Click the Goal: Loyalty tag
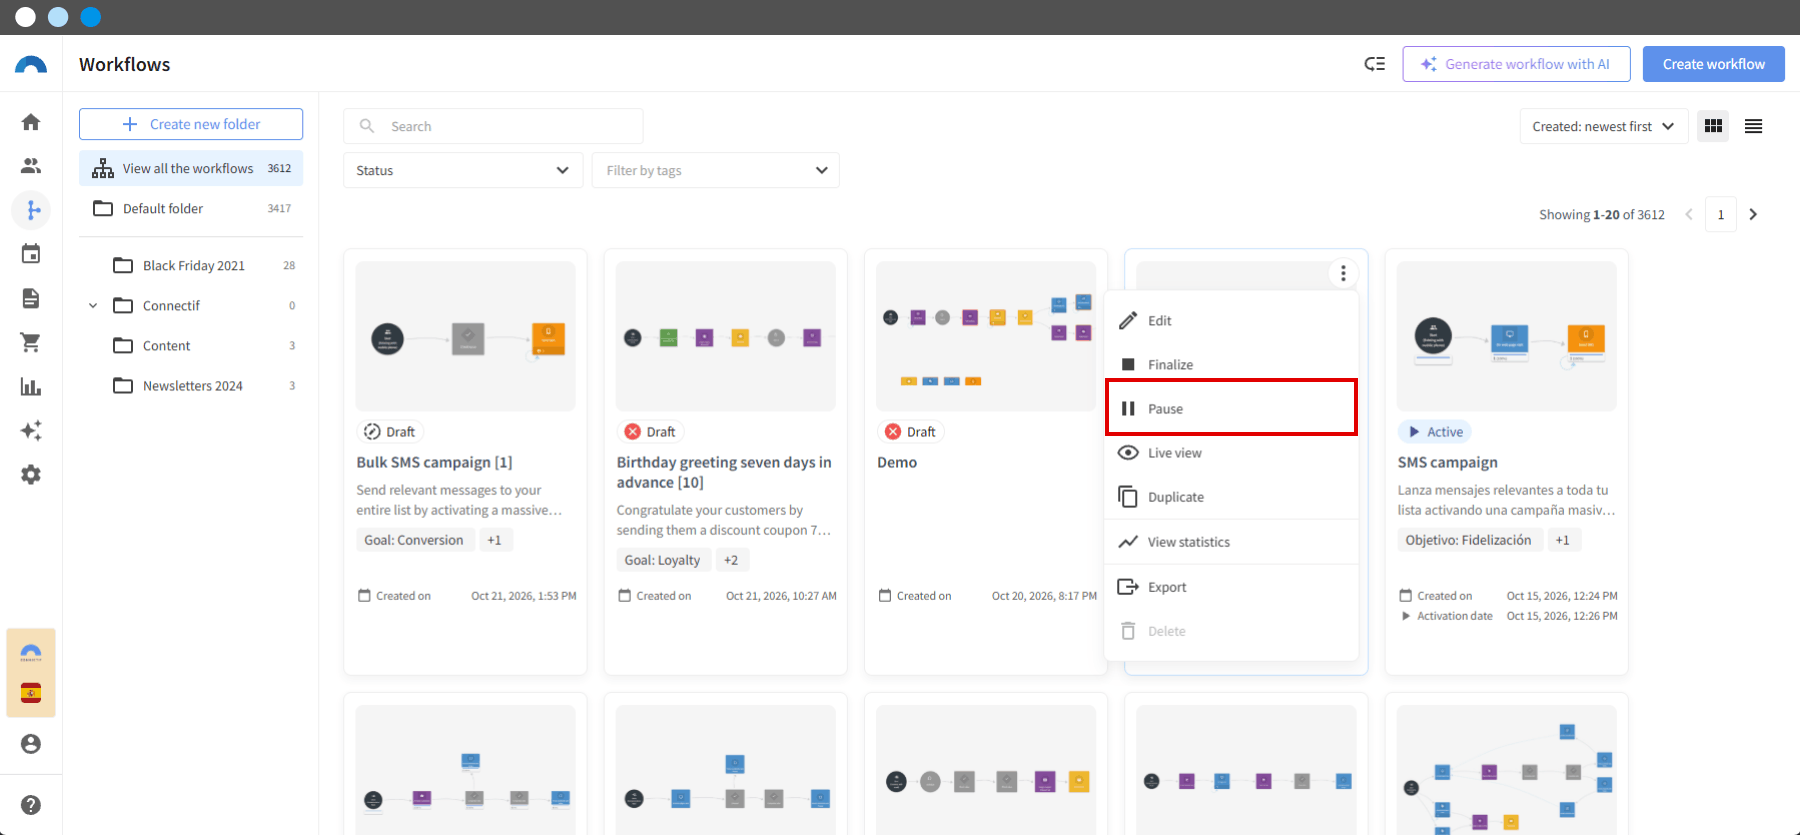The height and width of the screenshot is (835, 1800). [662, 560]
